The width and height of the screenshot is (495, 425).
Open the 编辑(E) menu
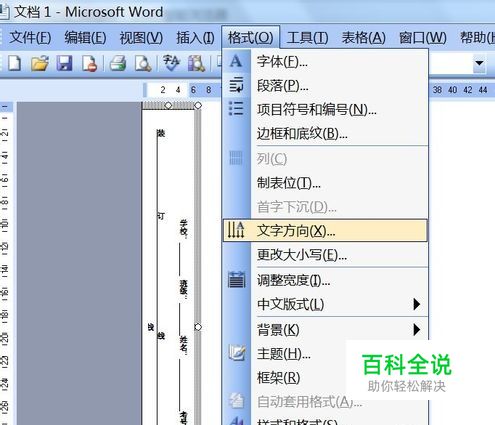[85, 37]
